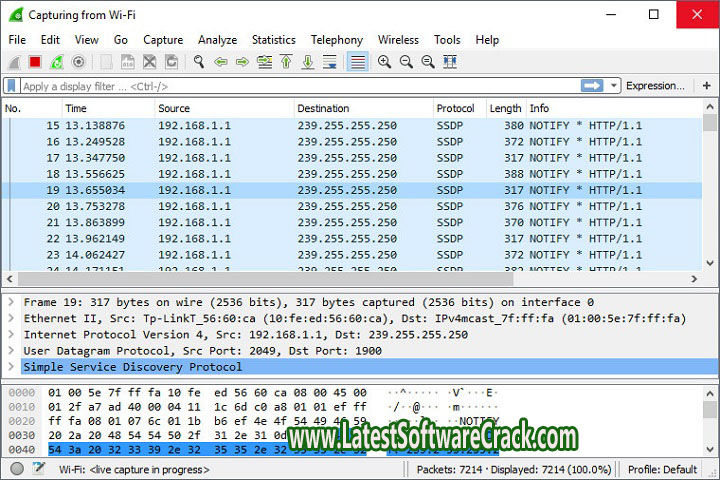Zoom out on packet text

406,62
